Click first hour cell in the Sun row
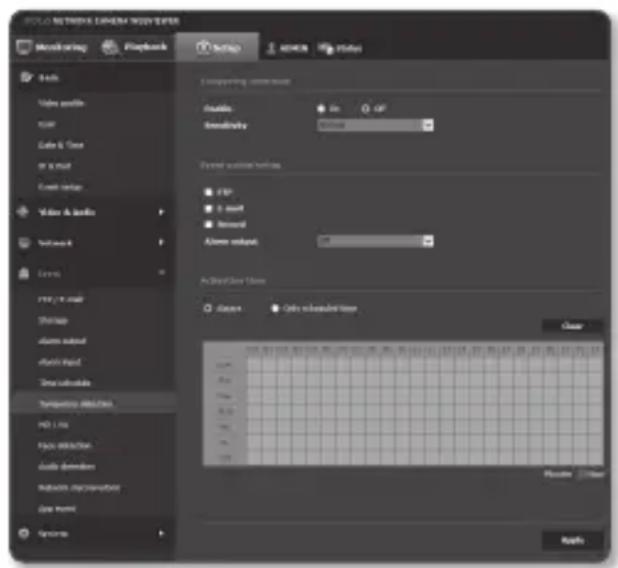Screen dimensions: 618x568 click(x=254, y=365)
